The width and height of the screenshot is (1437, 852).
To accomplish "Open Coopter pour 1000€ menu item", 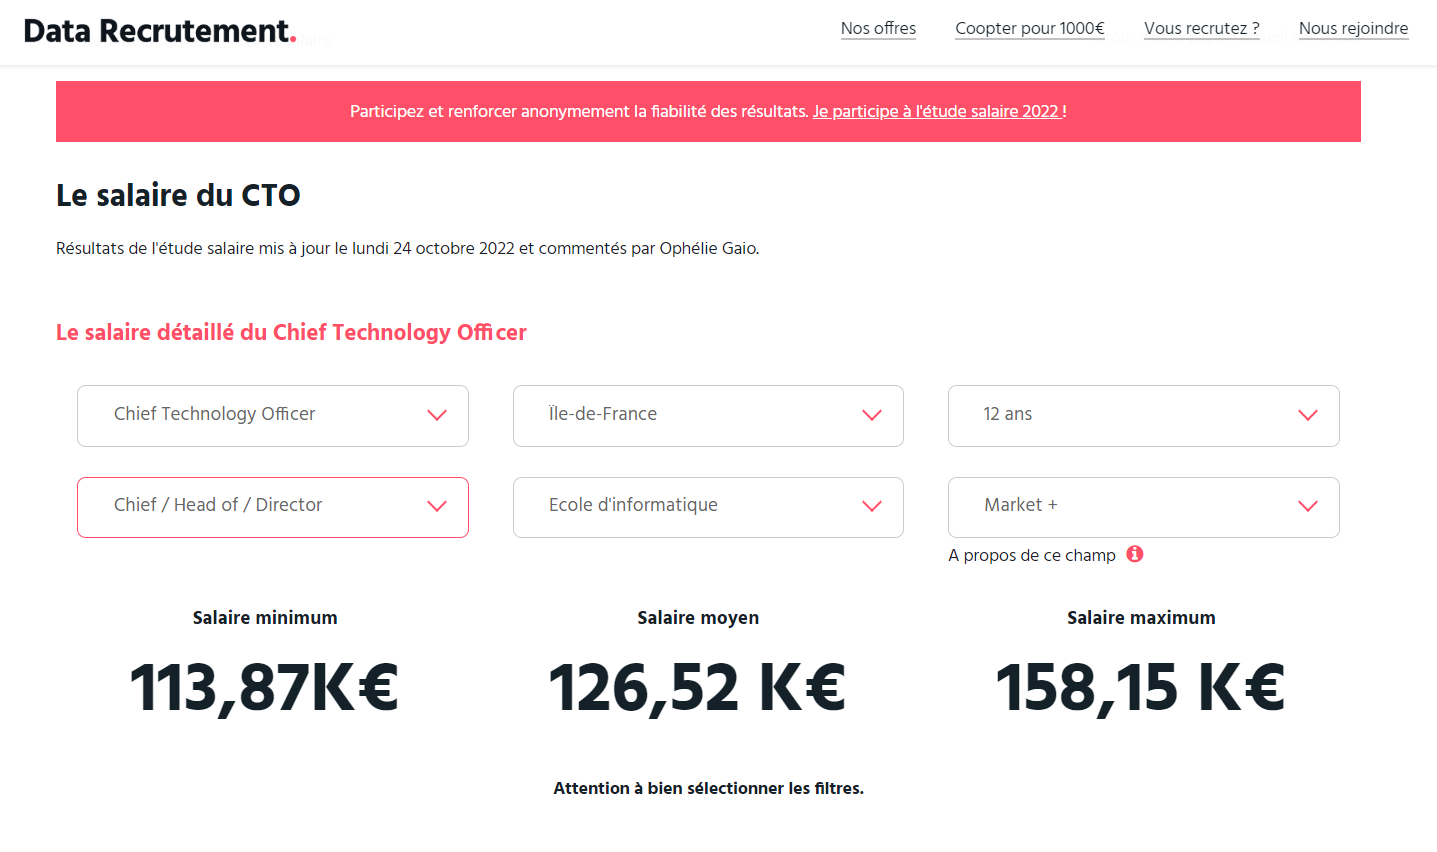I will (1029, 29).
